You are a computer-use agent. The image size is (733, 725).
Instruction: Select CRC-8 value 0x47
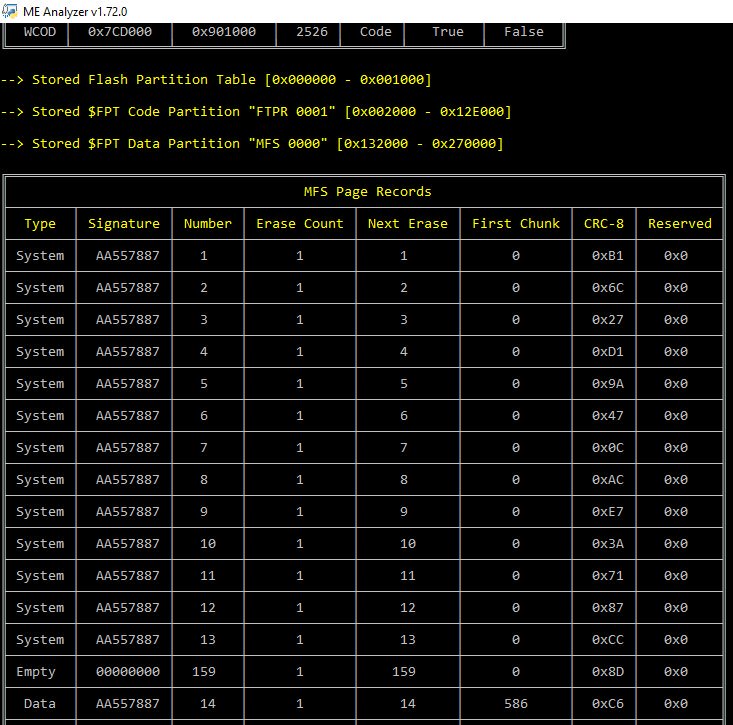point(608,416)
